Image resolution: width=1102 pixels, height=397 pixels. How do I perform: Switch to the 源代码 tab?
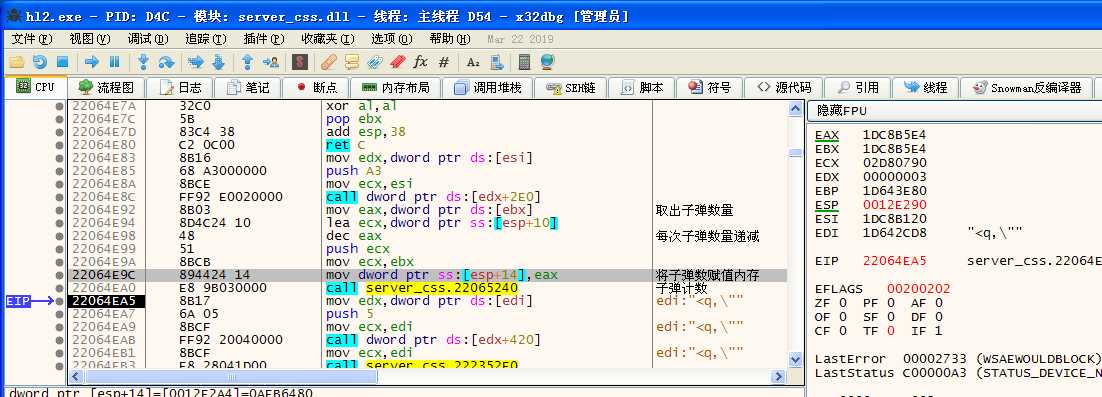point(784,88)
